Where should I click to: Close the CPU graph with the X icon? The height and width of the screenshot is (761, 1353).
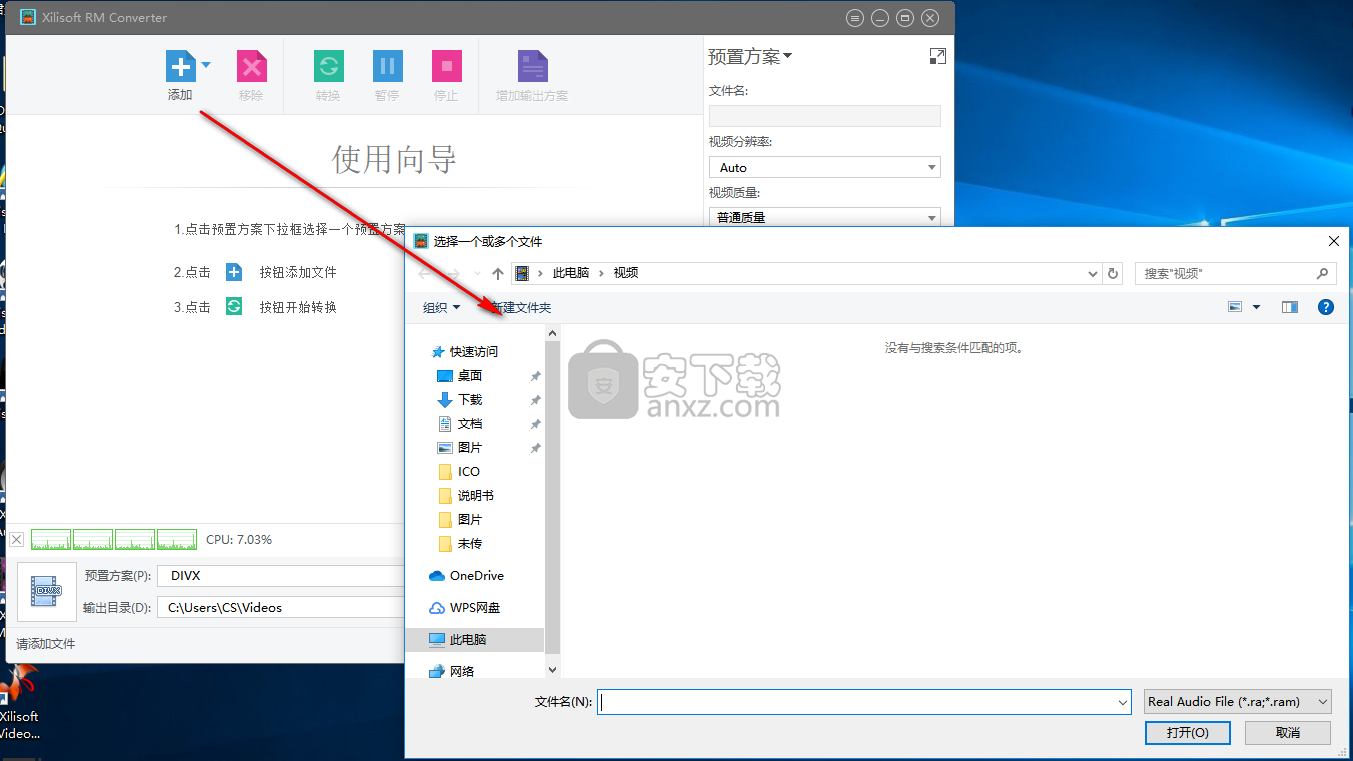pyautogui.click(x=17, y=540)
